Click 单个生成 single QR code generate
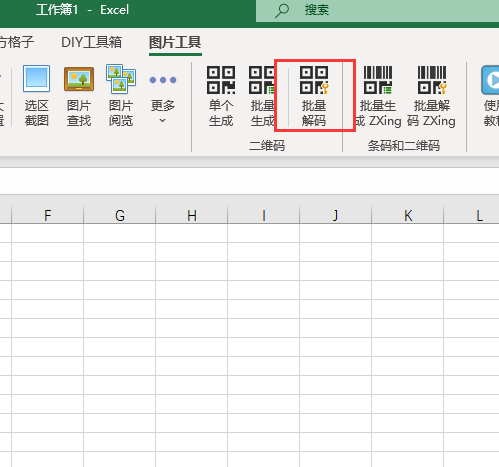This screenshot has height=467, width=499. click(x=221, y=96)
